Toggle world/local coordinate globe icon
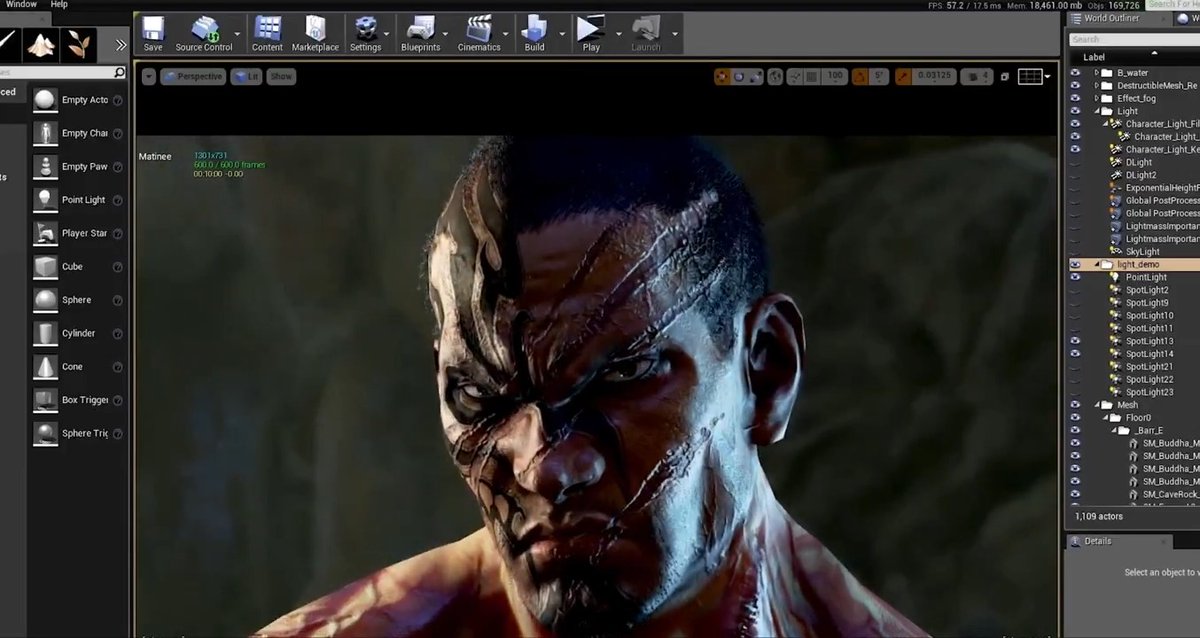Viewport: 1200px width, 638px height. 777,76
